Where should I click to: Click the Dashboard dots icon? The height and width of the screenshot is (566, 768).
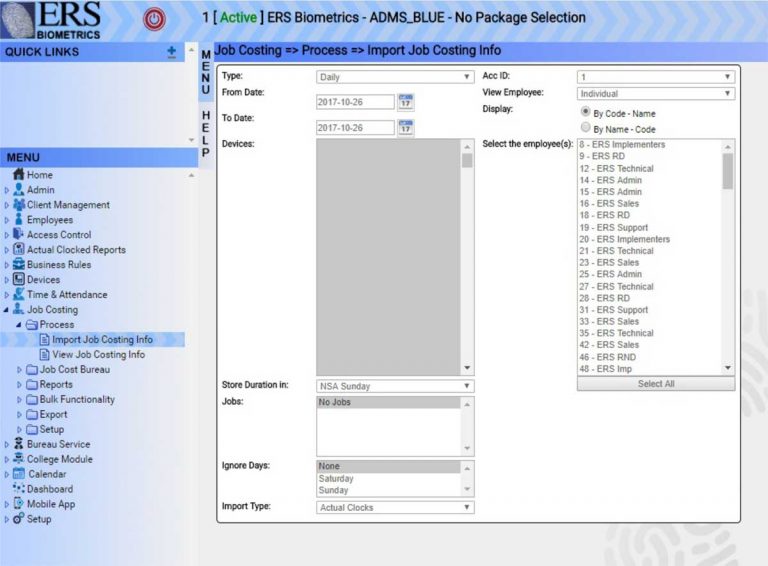(19, 489)
